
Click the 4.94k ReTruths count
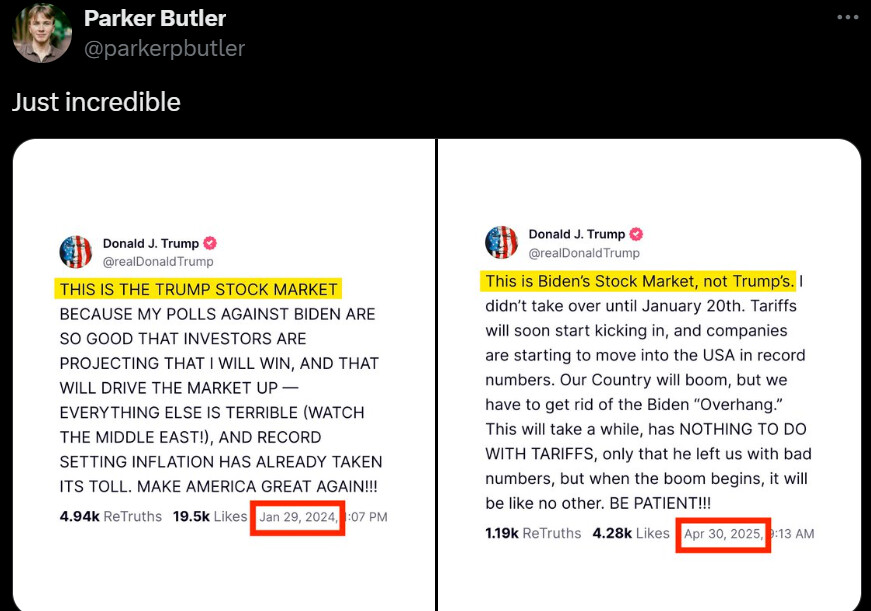tap(111, 517)
